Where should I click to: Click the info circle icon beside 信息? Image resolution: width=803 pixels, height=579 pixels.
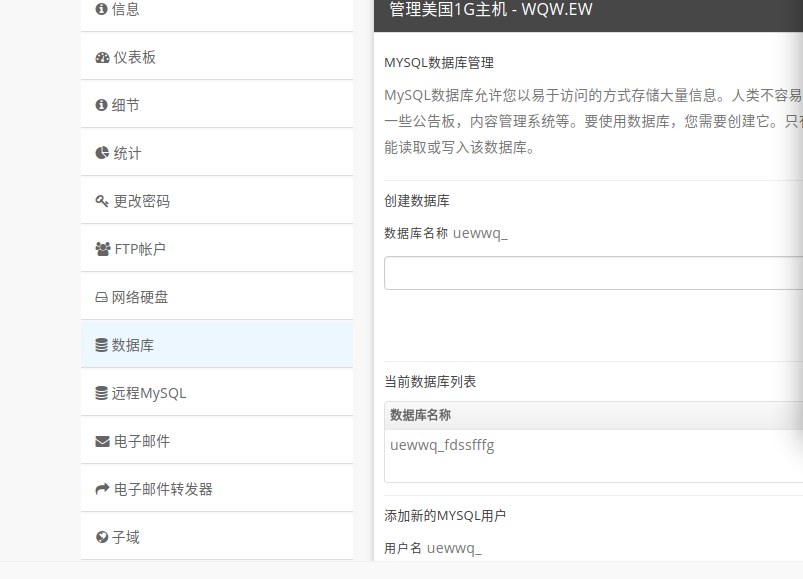[x=101, y=9]
